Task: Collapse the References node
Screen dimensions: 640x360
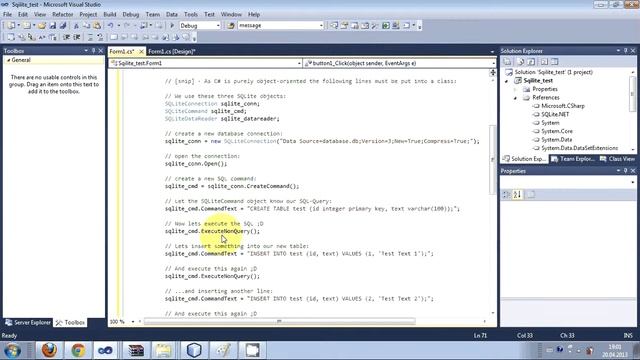Action: [516, 98]
